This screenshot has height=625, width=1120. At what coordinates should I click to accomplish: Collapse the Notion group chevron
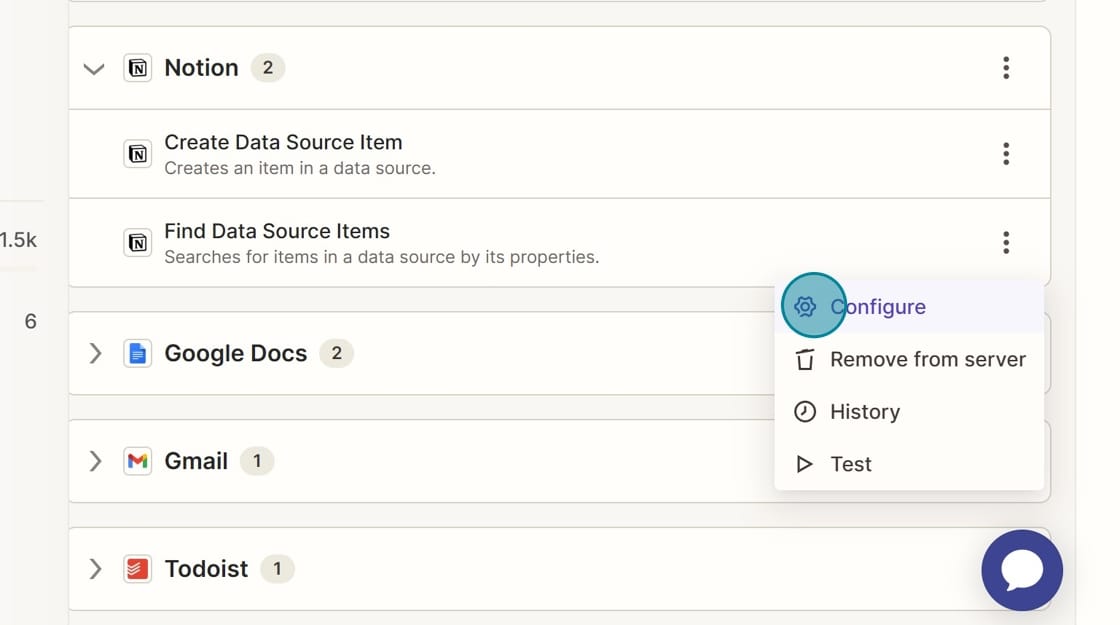94,69
